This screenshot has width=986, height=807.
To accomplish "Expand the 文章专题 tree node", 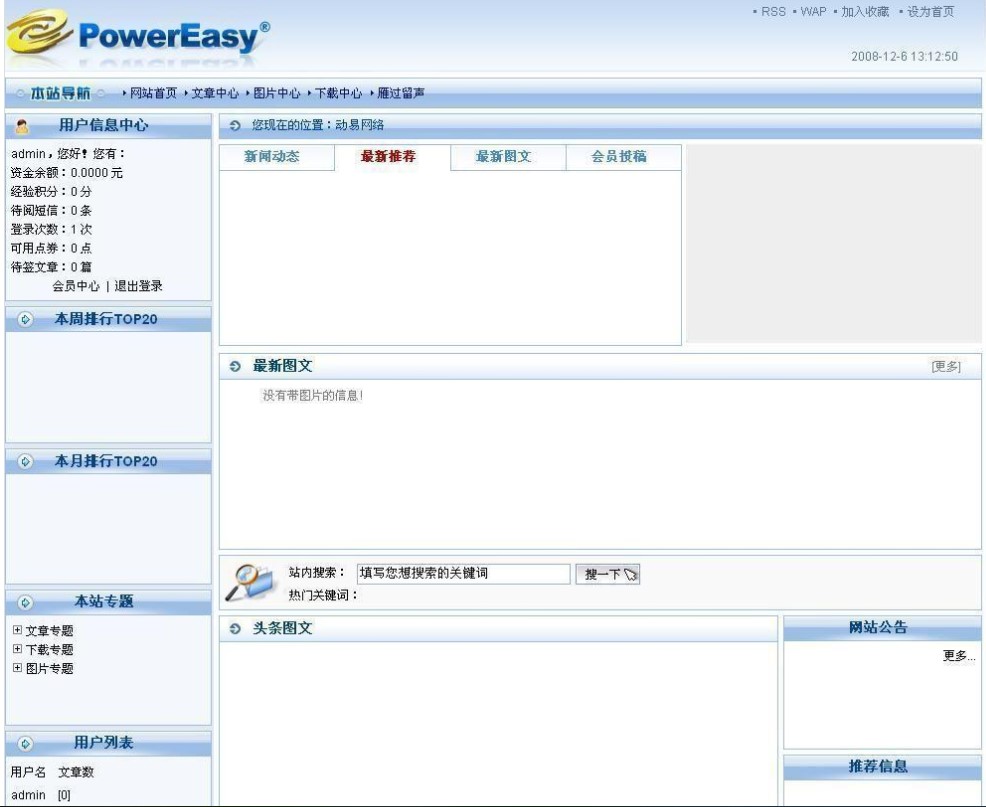I will [x=17, y=630].
